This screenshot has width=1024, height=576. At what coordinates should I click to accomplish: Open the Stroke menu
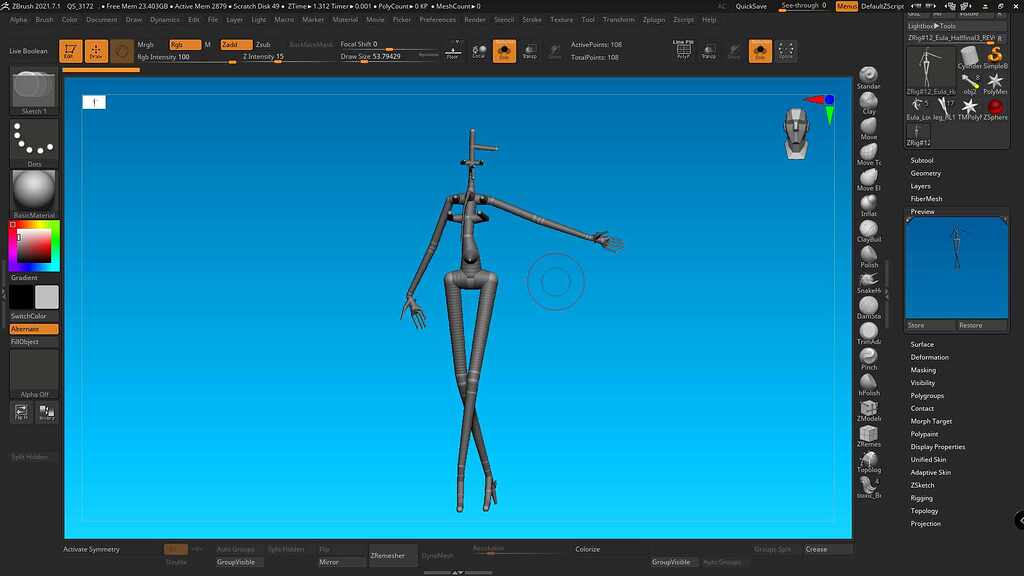(532, 19)
